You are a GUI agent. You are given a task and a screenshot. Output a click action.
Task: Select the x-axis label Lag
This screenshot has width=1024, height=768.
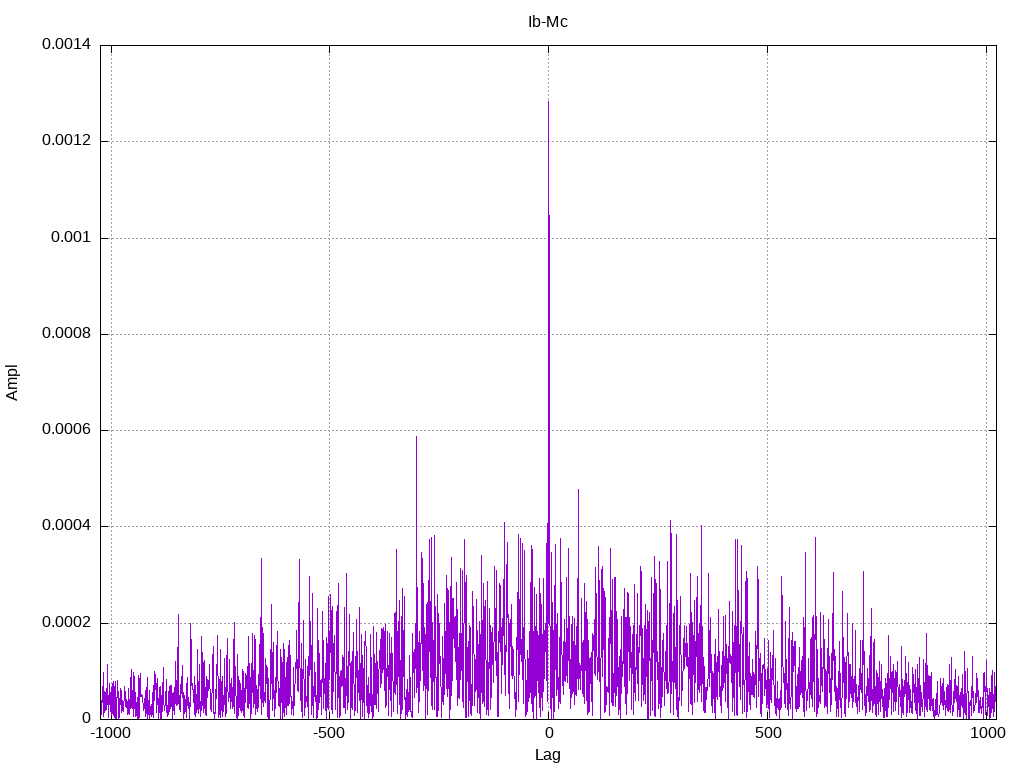(x=547, y=755)
